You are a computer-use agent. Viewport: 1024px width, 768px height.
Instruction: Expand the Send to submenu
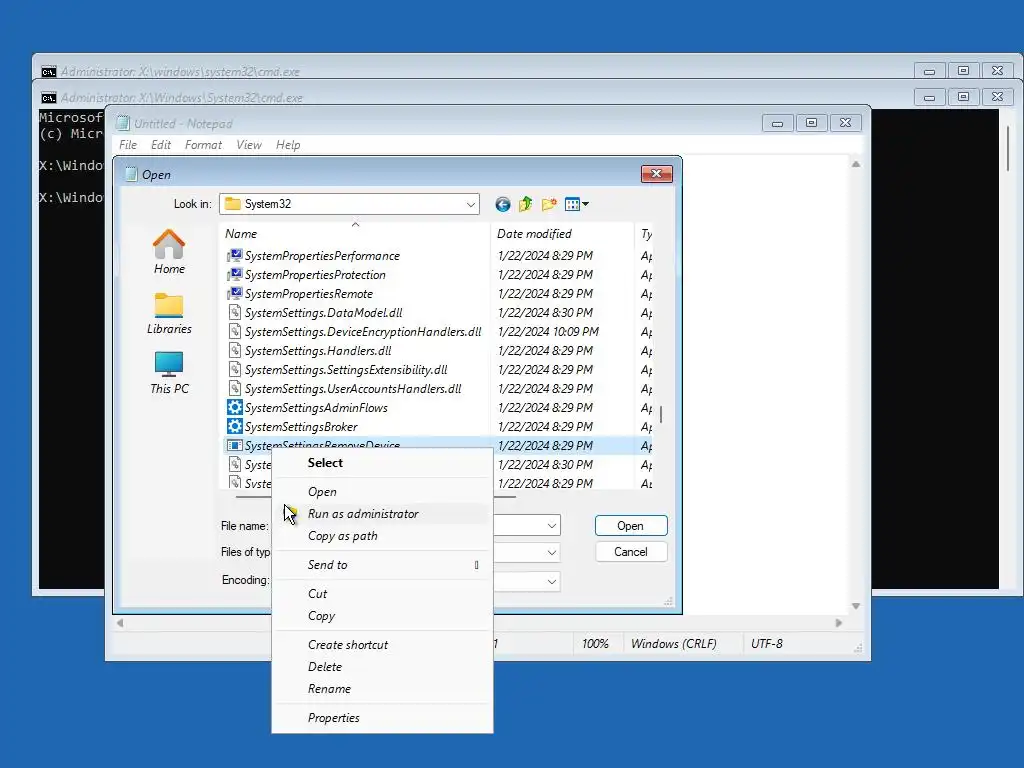coord(382,564)
